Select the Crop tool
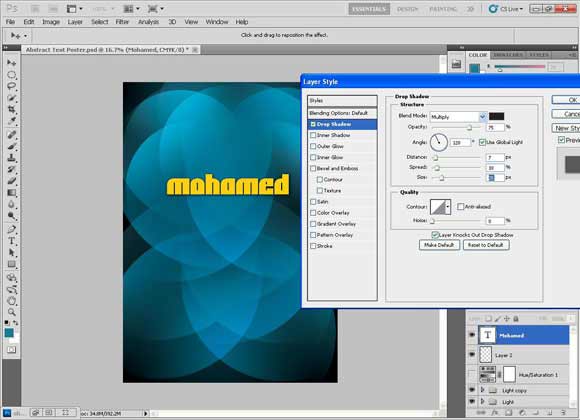This screenshot has width=580, height=420. (11, 110)
